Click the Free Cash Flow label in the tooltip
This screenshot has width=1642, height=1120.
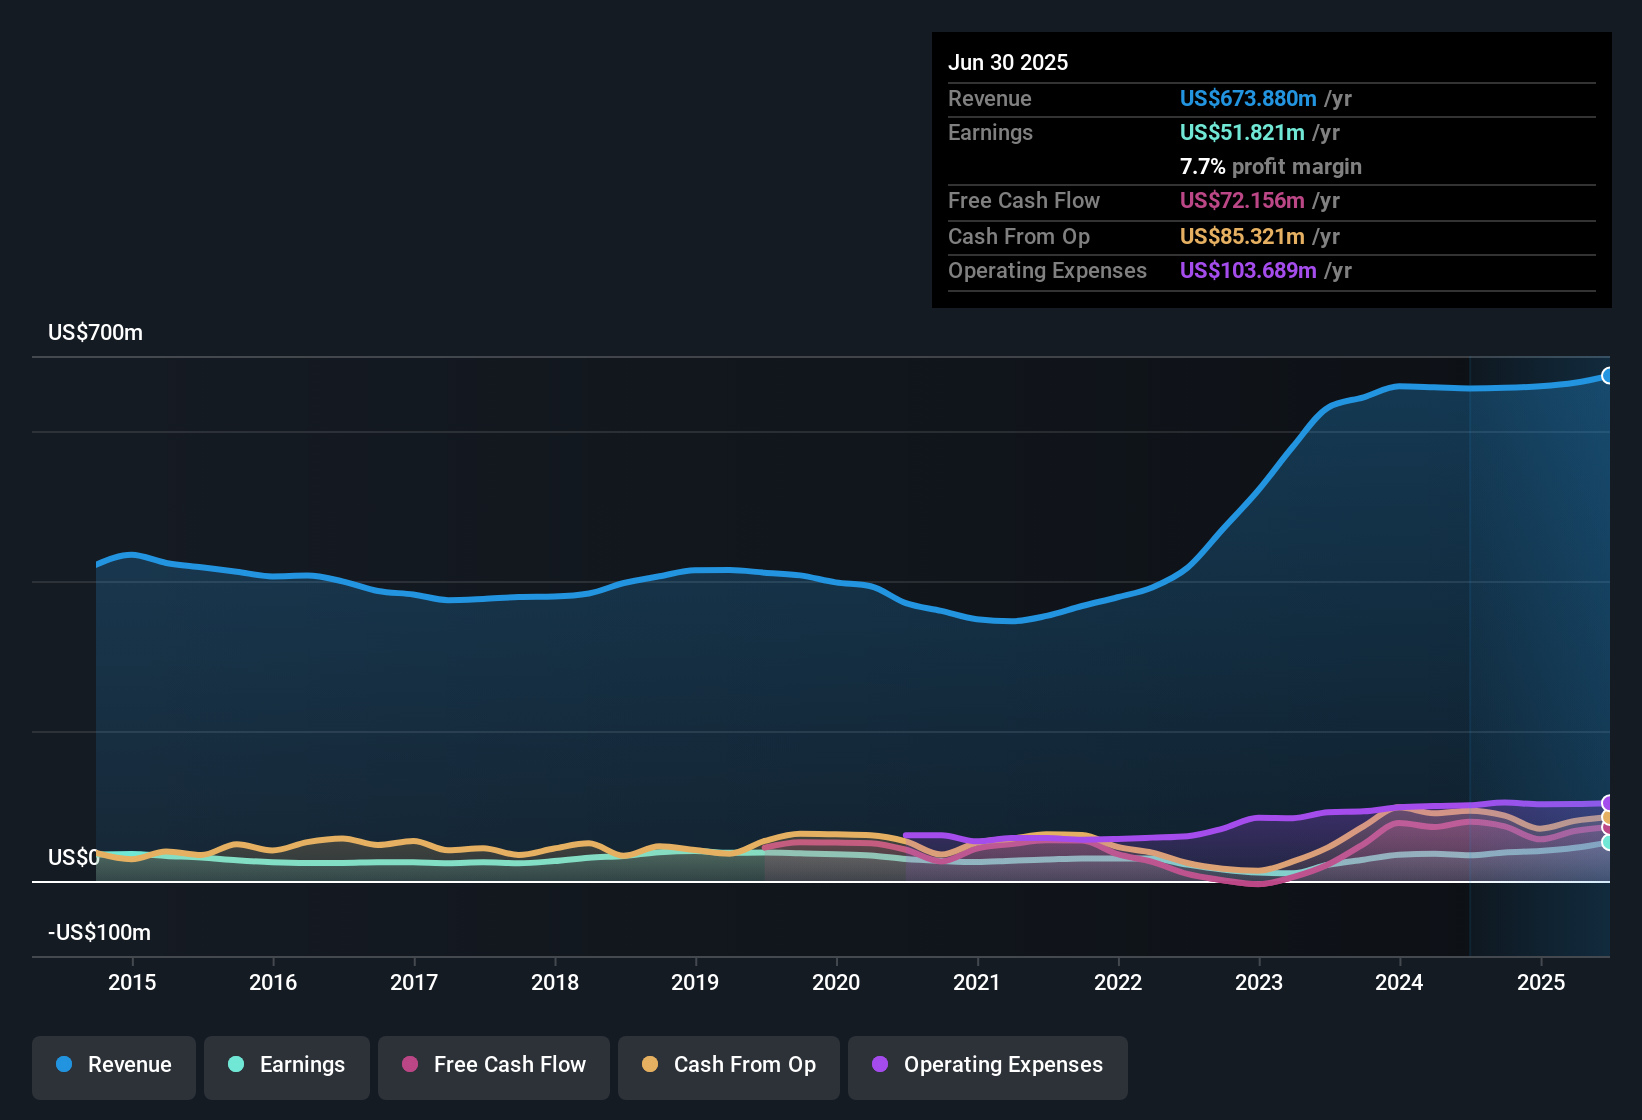tap(1024, 200)
